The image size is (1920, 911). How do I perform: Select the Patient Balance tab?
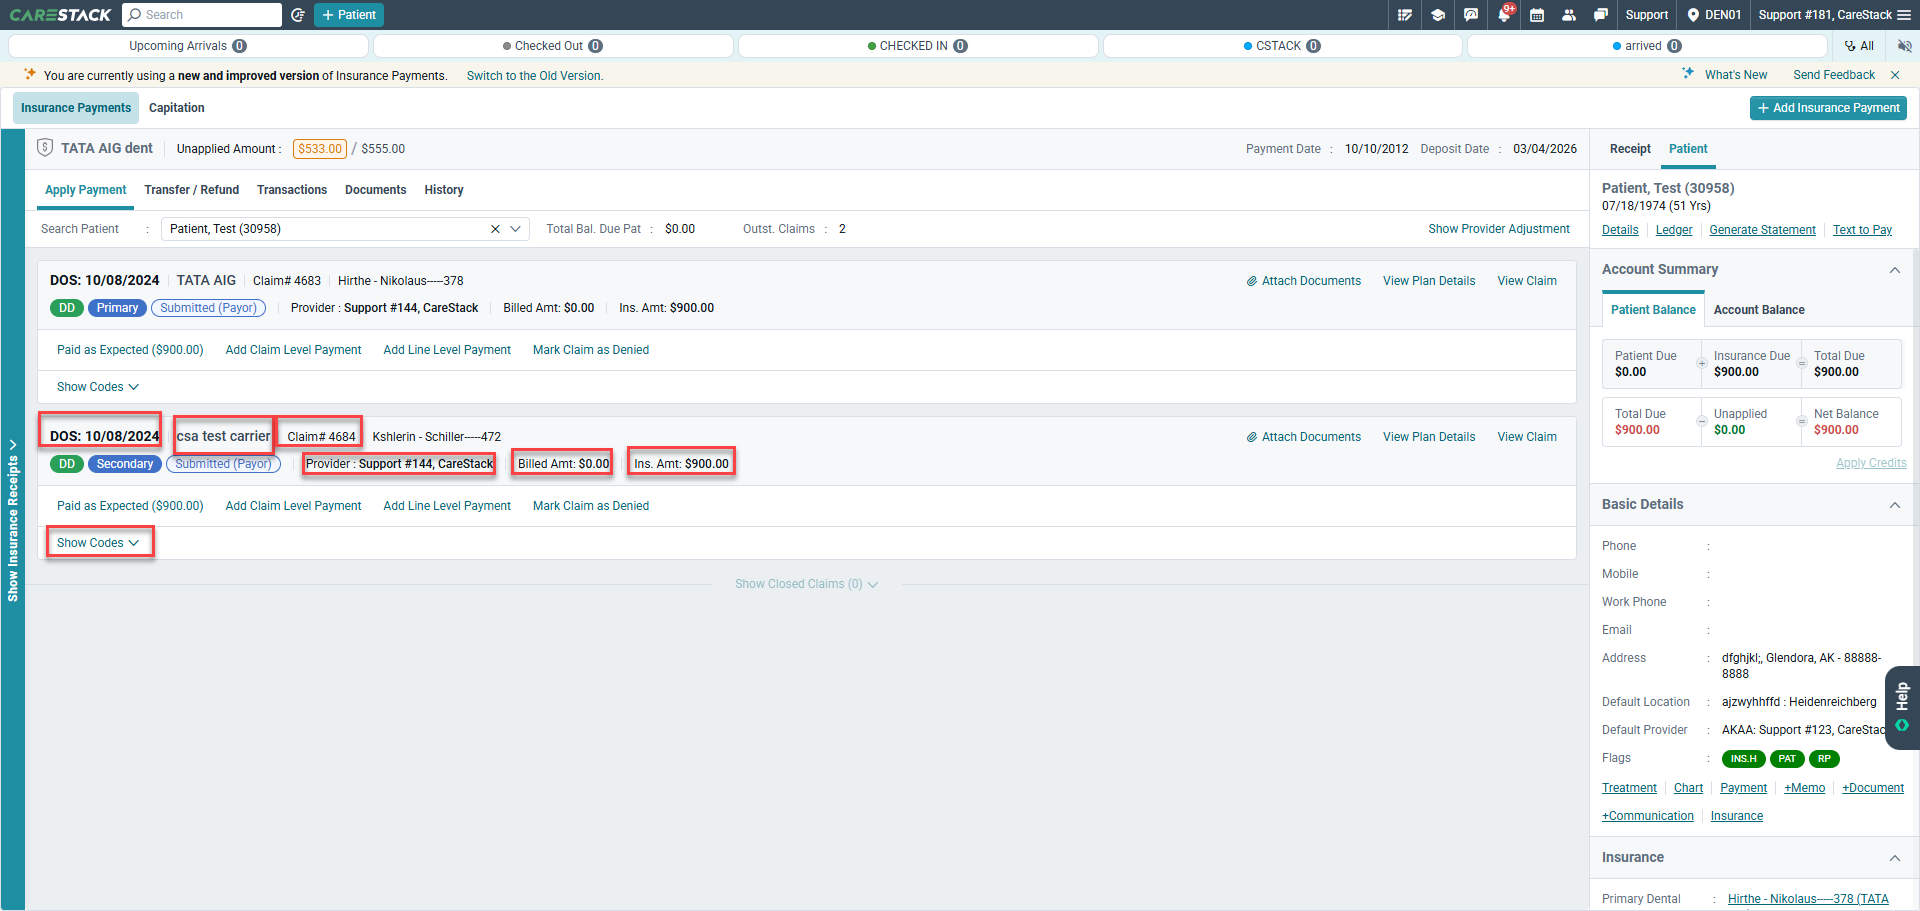point(1653,310)
